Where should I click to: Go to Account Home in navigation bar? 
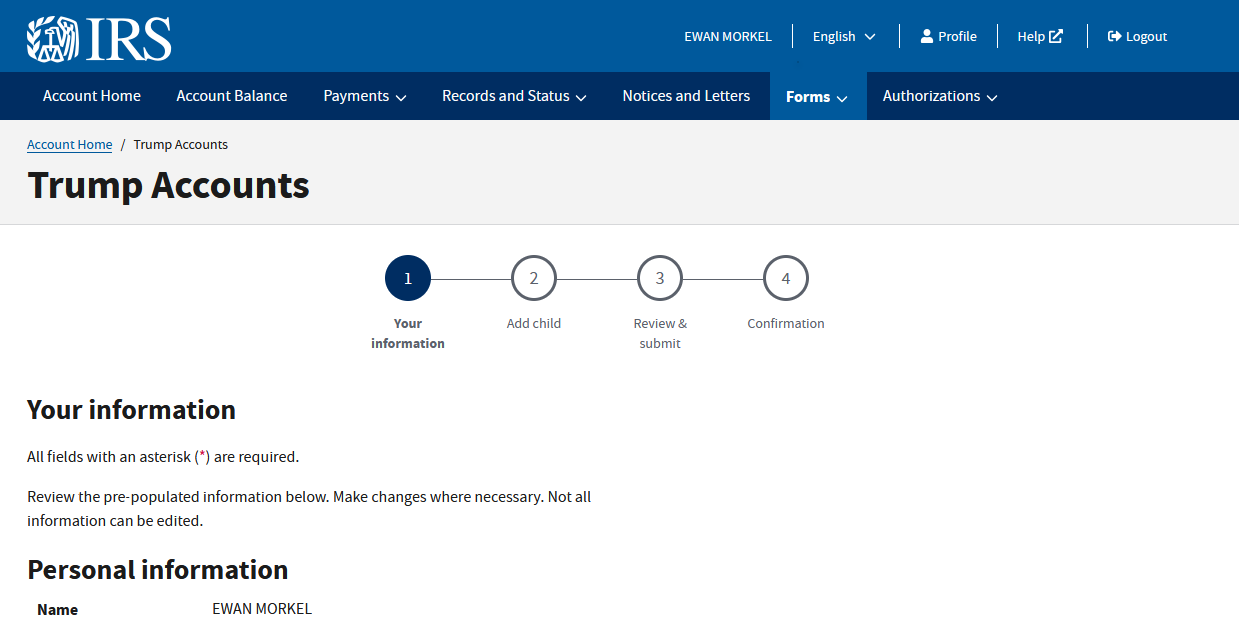point(92,96)
